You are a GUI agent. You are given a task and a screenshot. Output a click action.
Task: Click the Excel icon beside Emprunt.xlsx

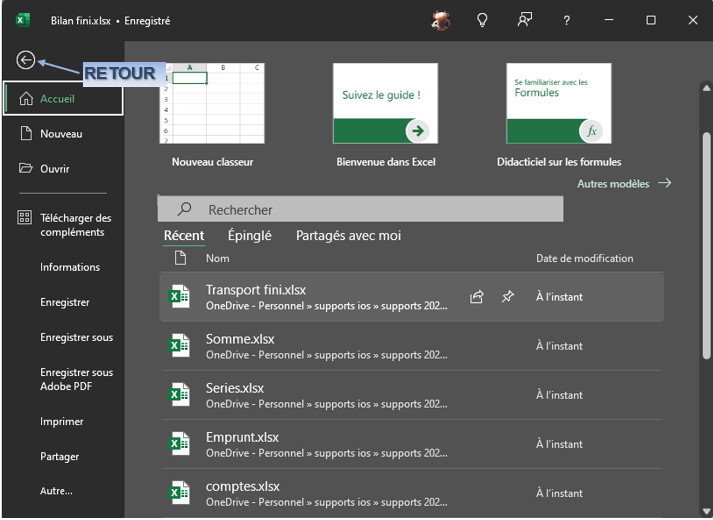[x=179, y=444]
